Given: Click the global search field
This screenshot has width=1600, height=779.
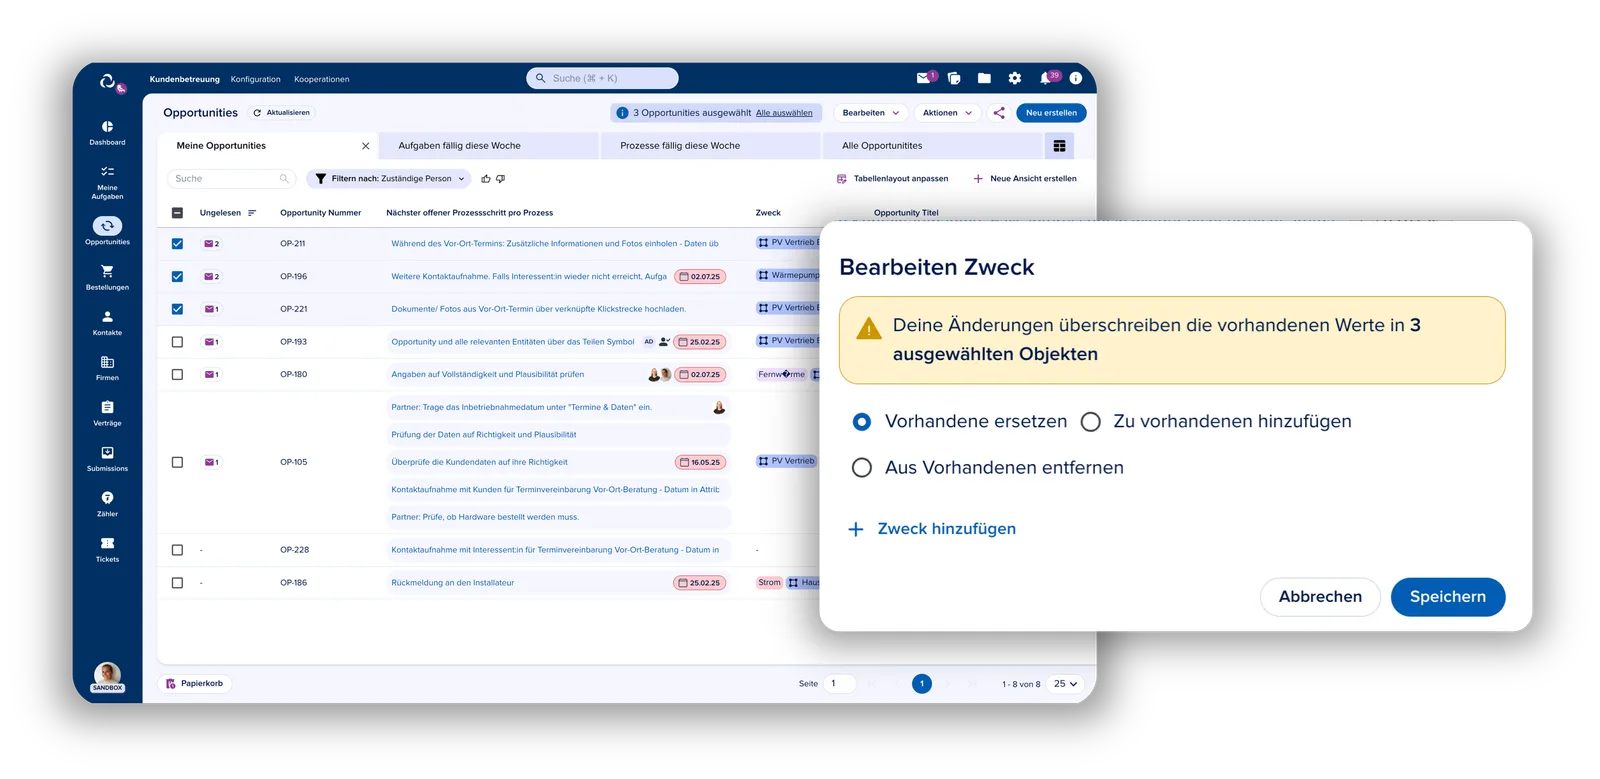Looking at the screenshot, I should click(x=602, y=78).
